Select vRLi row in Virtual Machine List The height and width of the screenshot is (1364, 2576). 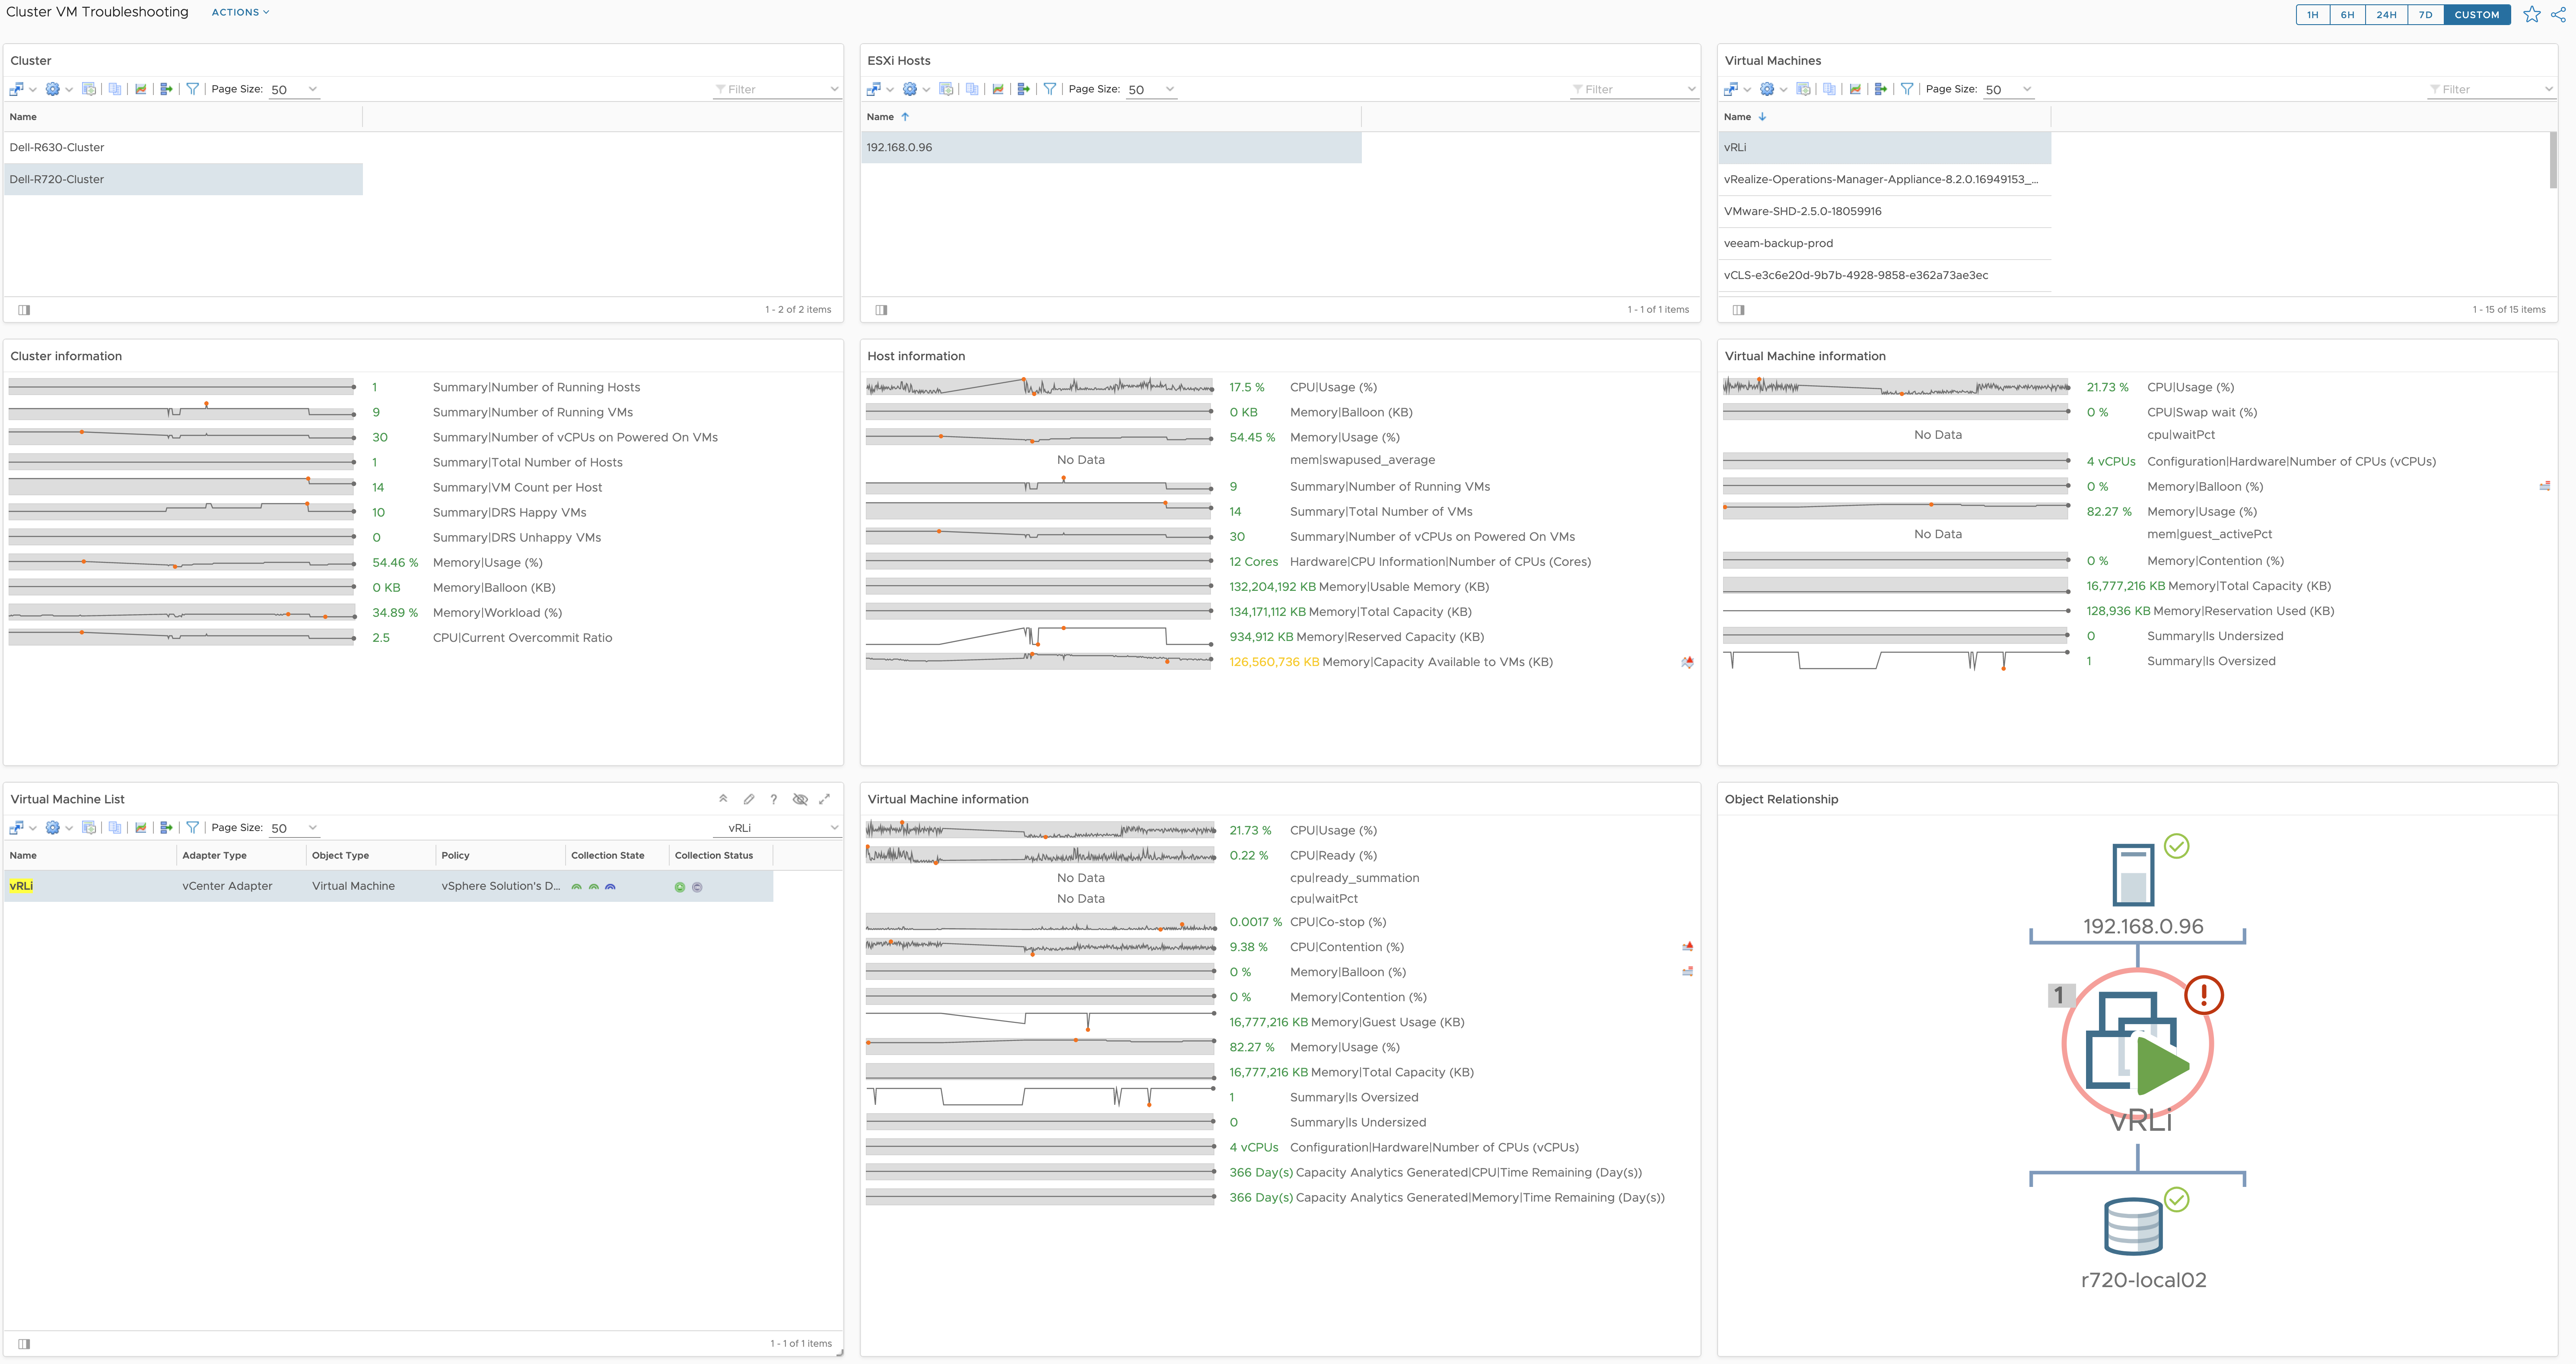pyautogui.click(x=388, y=886)
